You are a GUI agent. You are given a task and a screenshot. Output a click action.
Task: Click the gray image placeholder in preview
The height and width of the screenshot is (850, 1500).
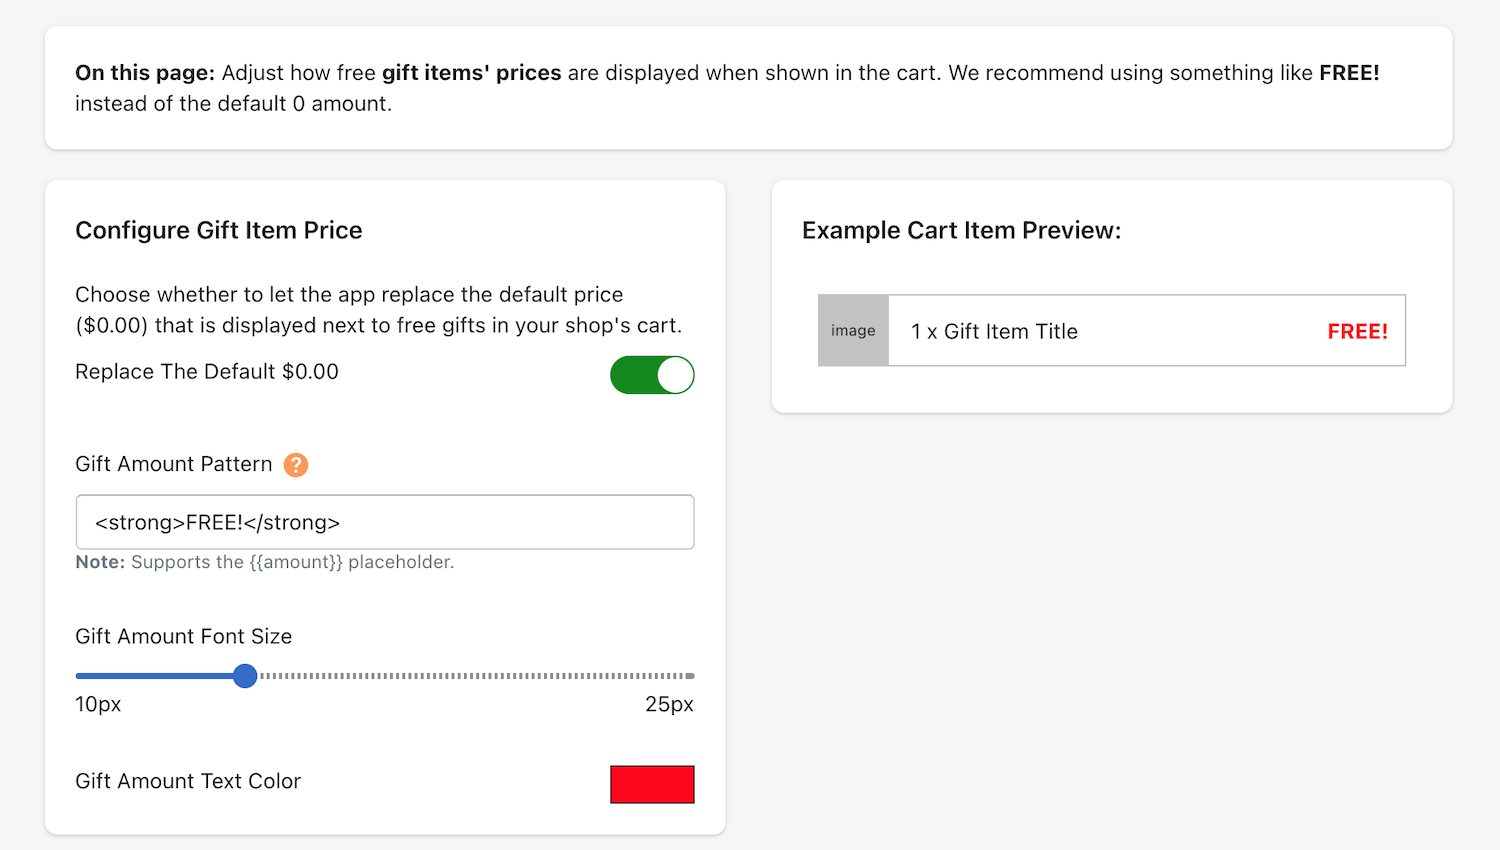853,330
